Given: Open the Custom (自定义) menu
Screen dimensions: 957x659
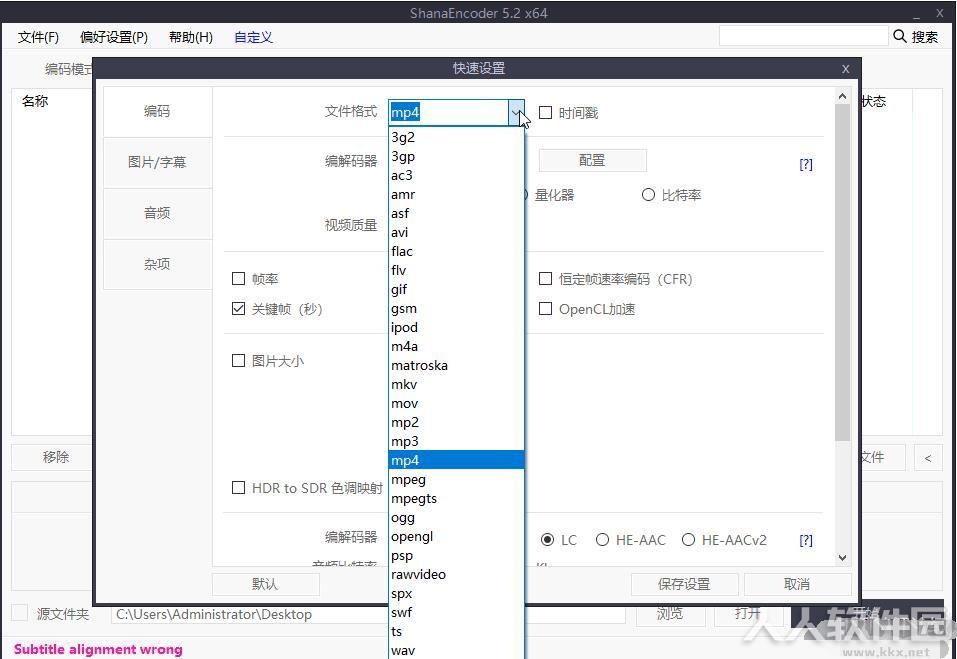Looking at the screenshot, I should (x=253, y=37).
